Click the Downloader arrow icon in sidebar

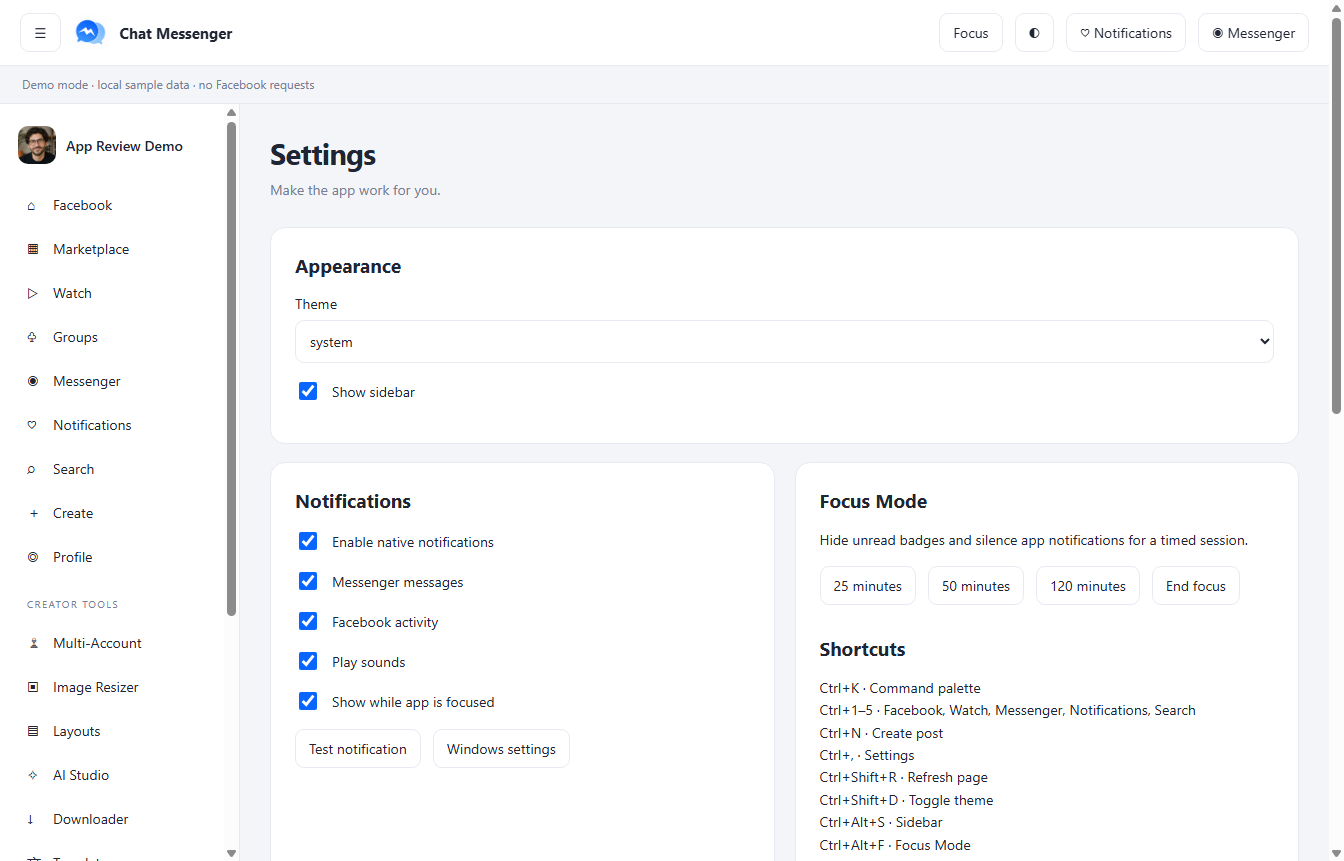[32, 820]
